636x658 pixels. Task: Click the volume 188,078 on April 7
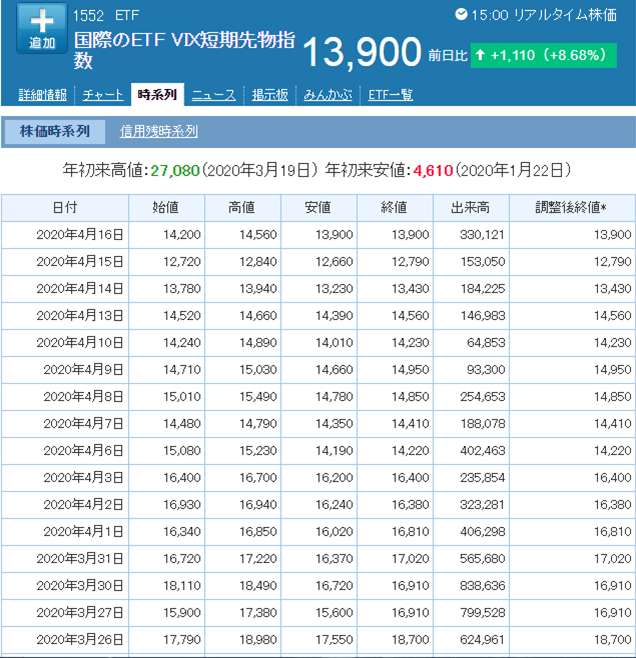pyautogui.click(x=482, y=424)
